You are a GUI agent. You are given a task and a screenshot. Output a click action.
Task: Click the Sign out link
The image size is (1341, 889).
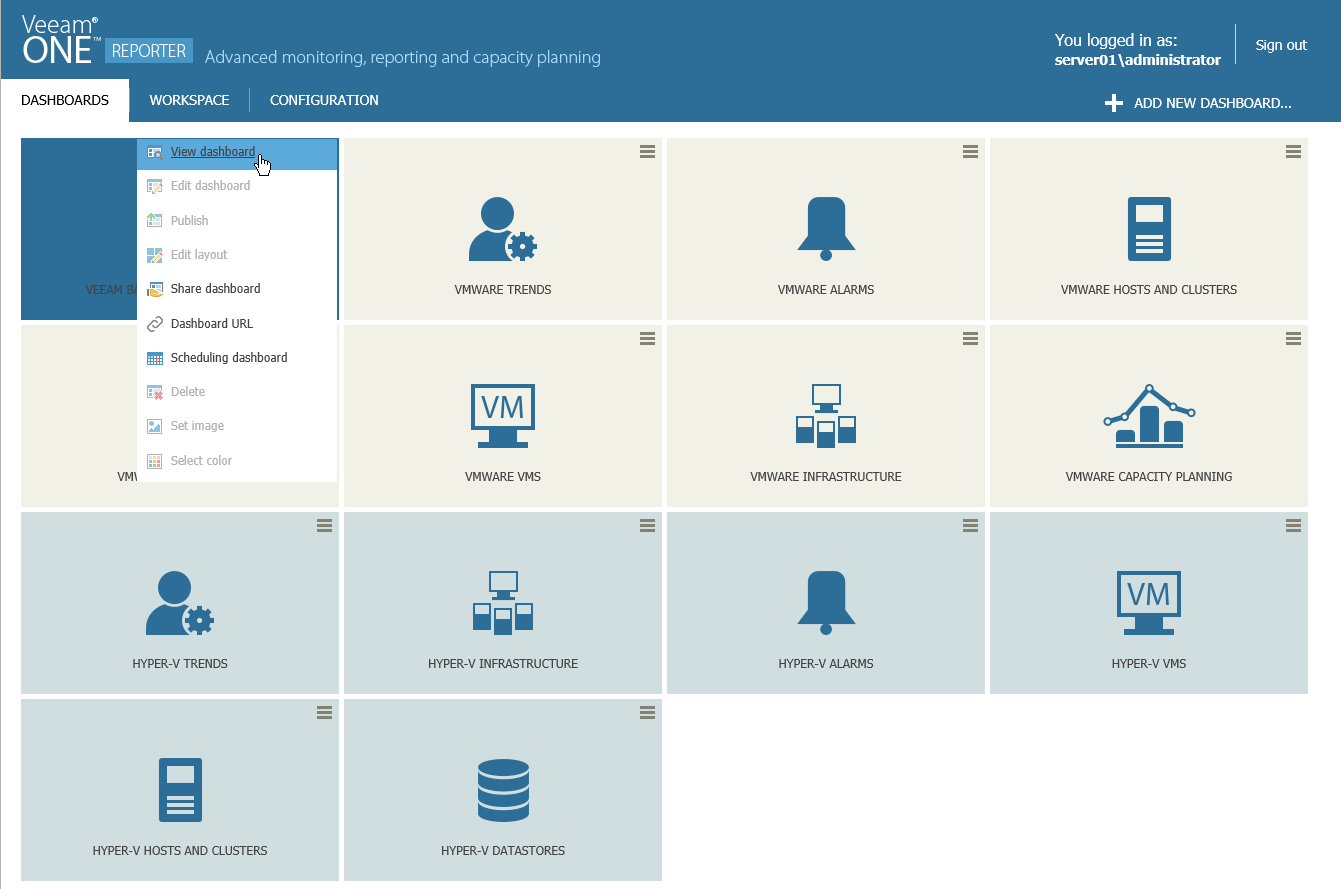click(1281, 45)
